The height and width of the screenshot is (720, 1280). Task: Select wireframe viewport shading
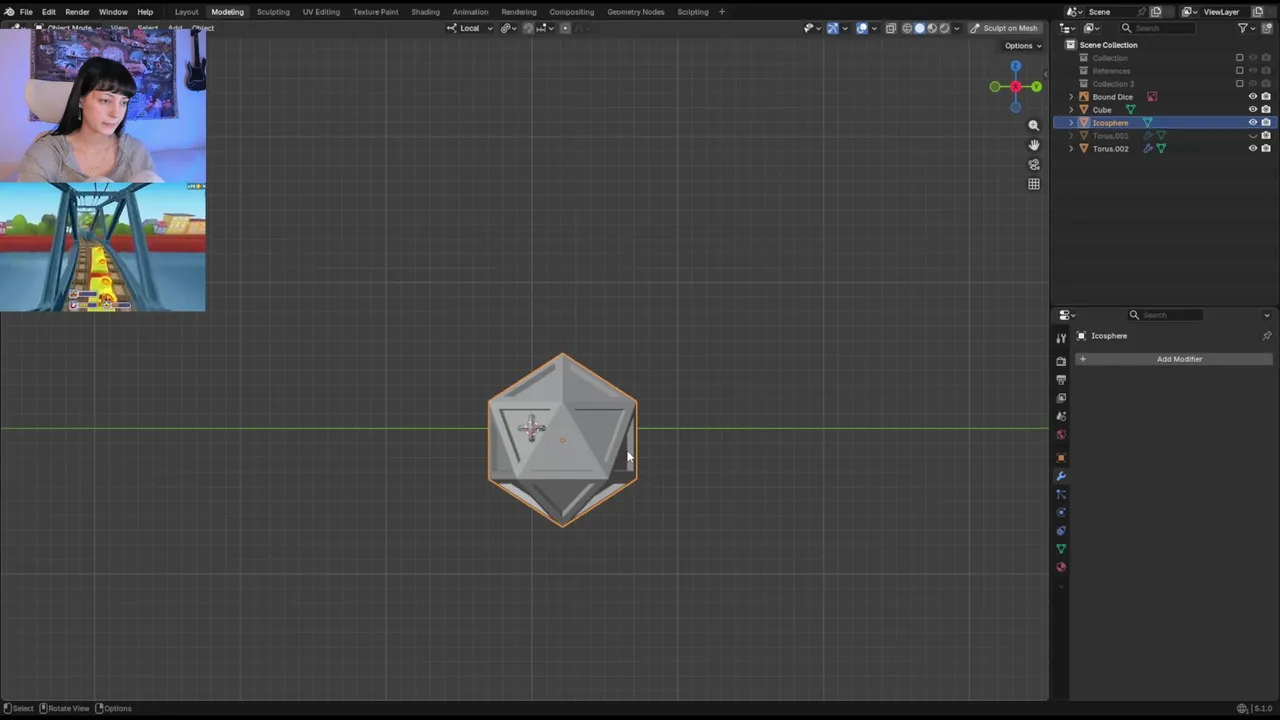coord(907,28)
